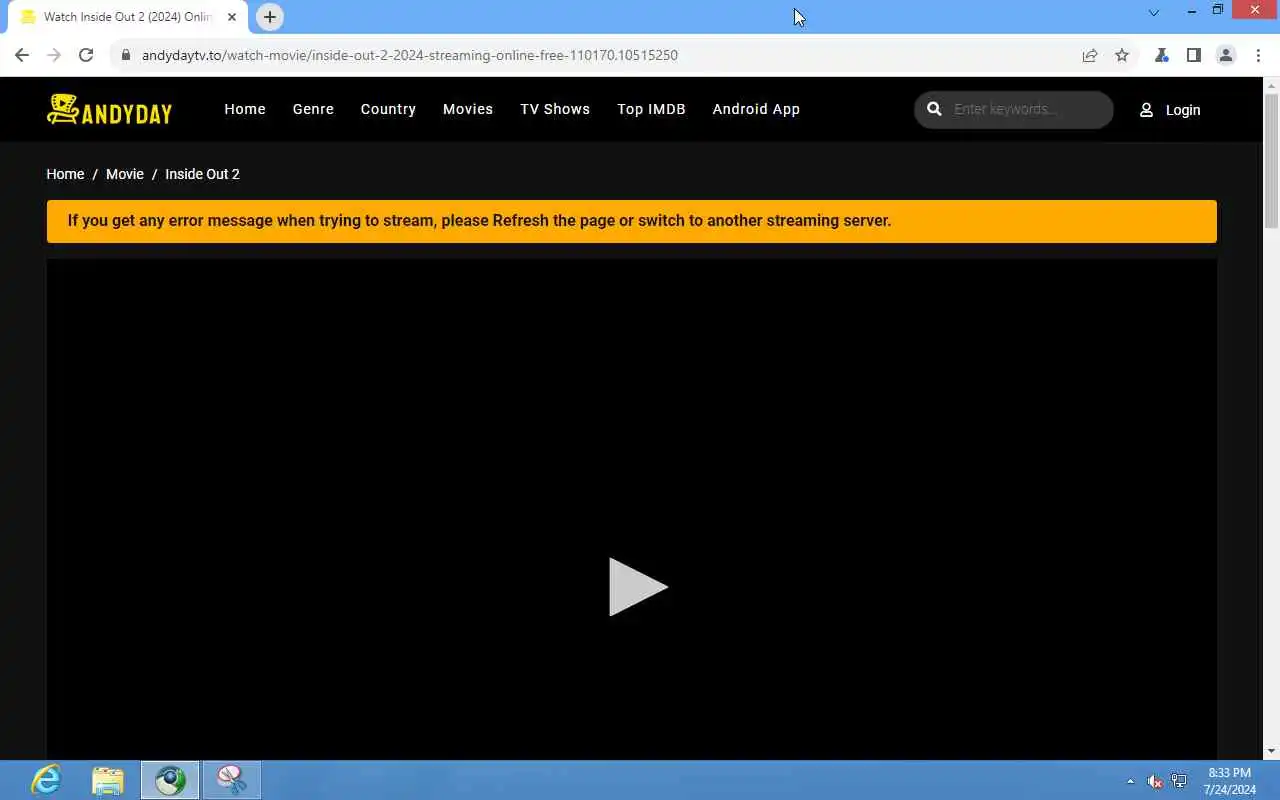The width and height of the screenshot is (1280, 800).
Task: Open the Home nav menu item
Action: (245, 109)
